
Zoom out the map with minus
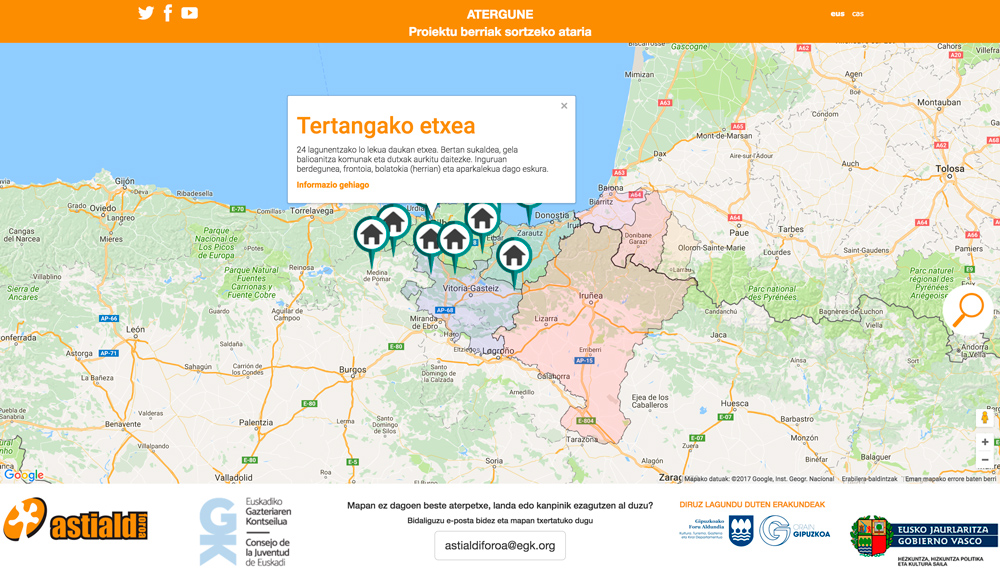click(985, 459)
